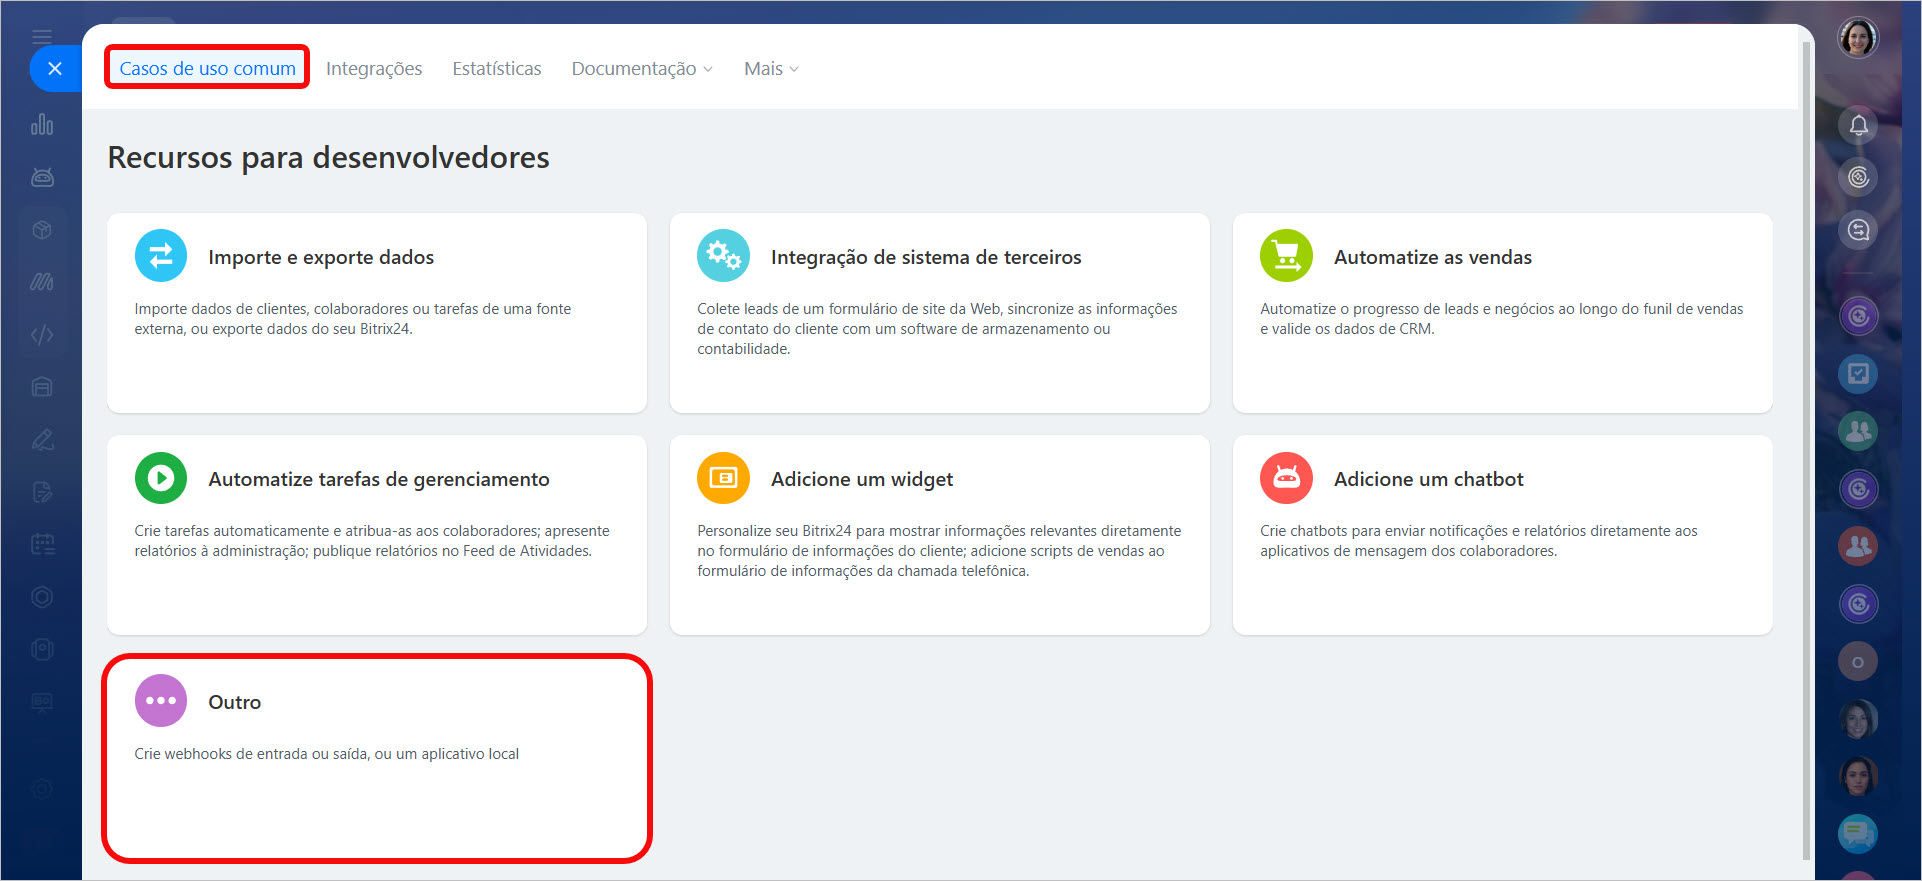The width and height of the screenshot is (1922, 881).
Task: Open the cube icon in left sidebar
Action: coord(42,230)
